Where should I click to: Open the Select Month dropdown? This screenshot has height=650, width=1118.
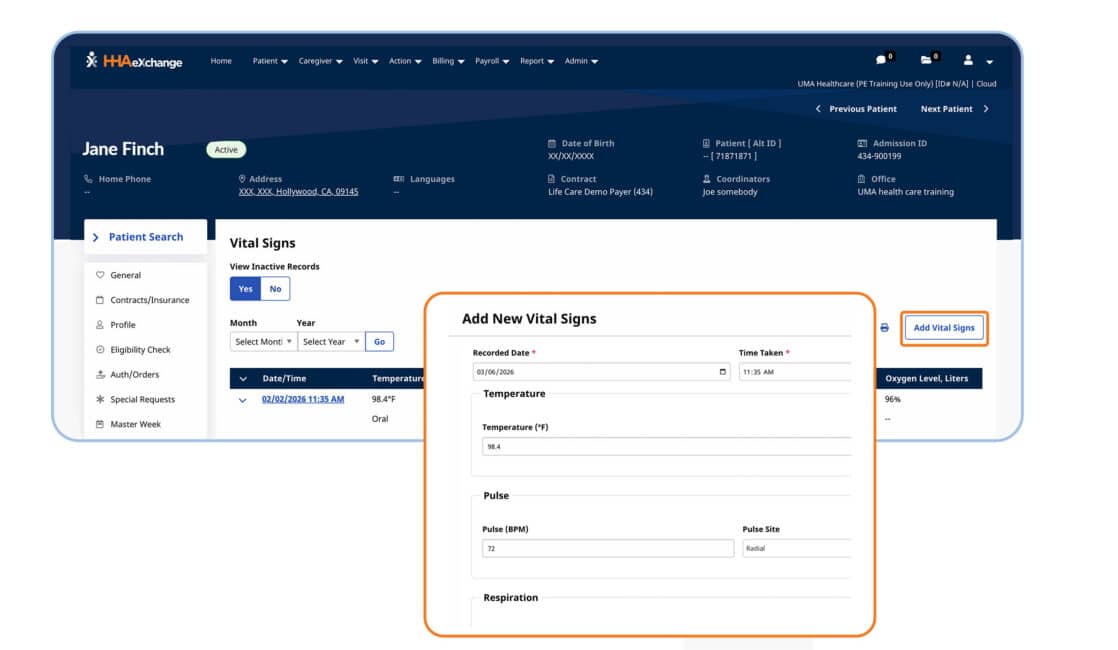[x=263, y=342]
